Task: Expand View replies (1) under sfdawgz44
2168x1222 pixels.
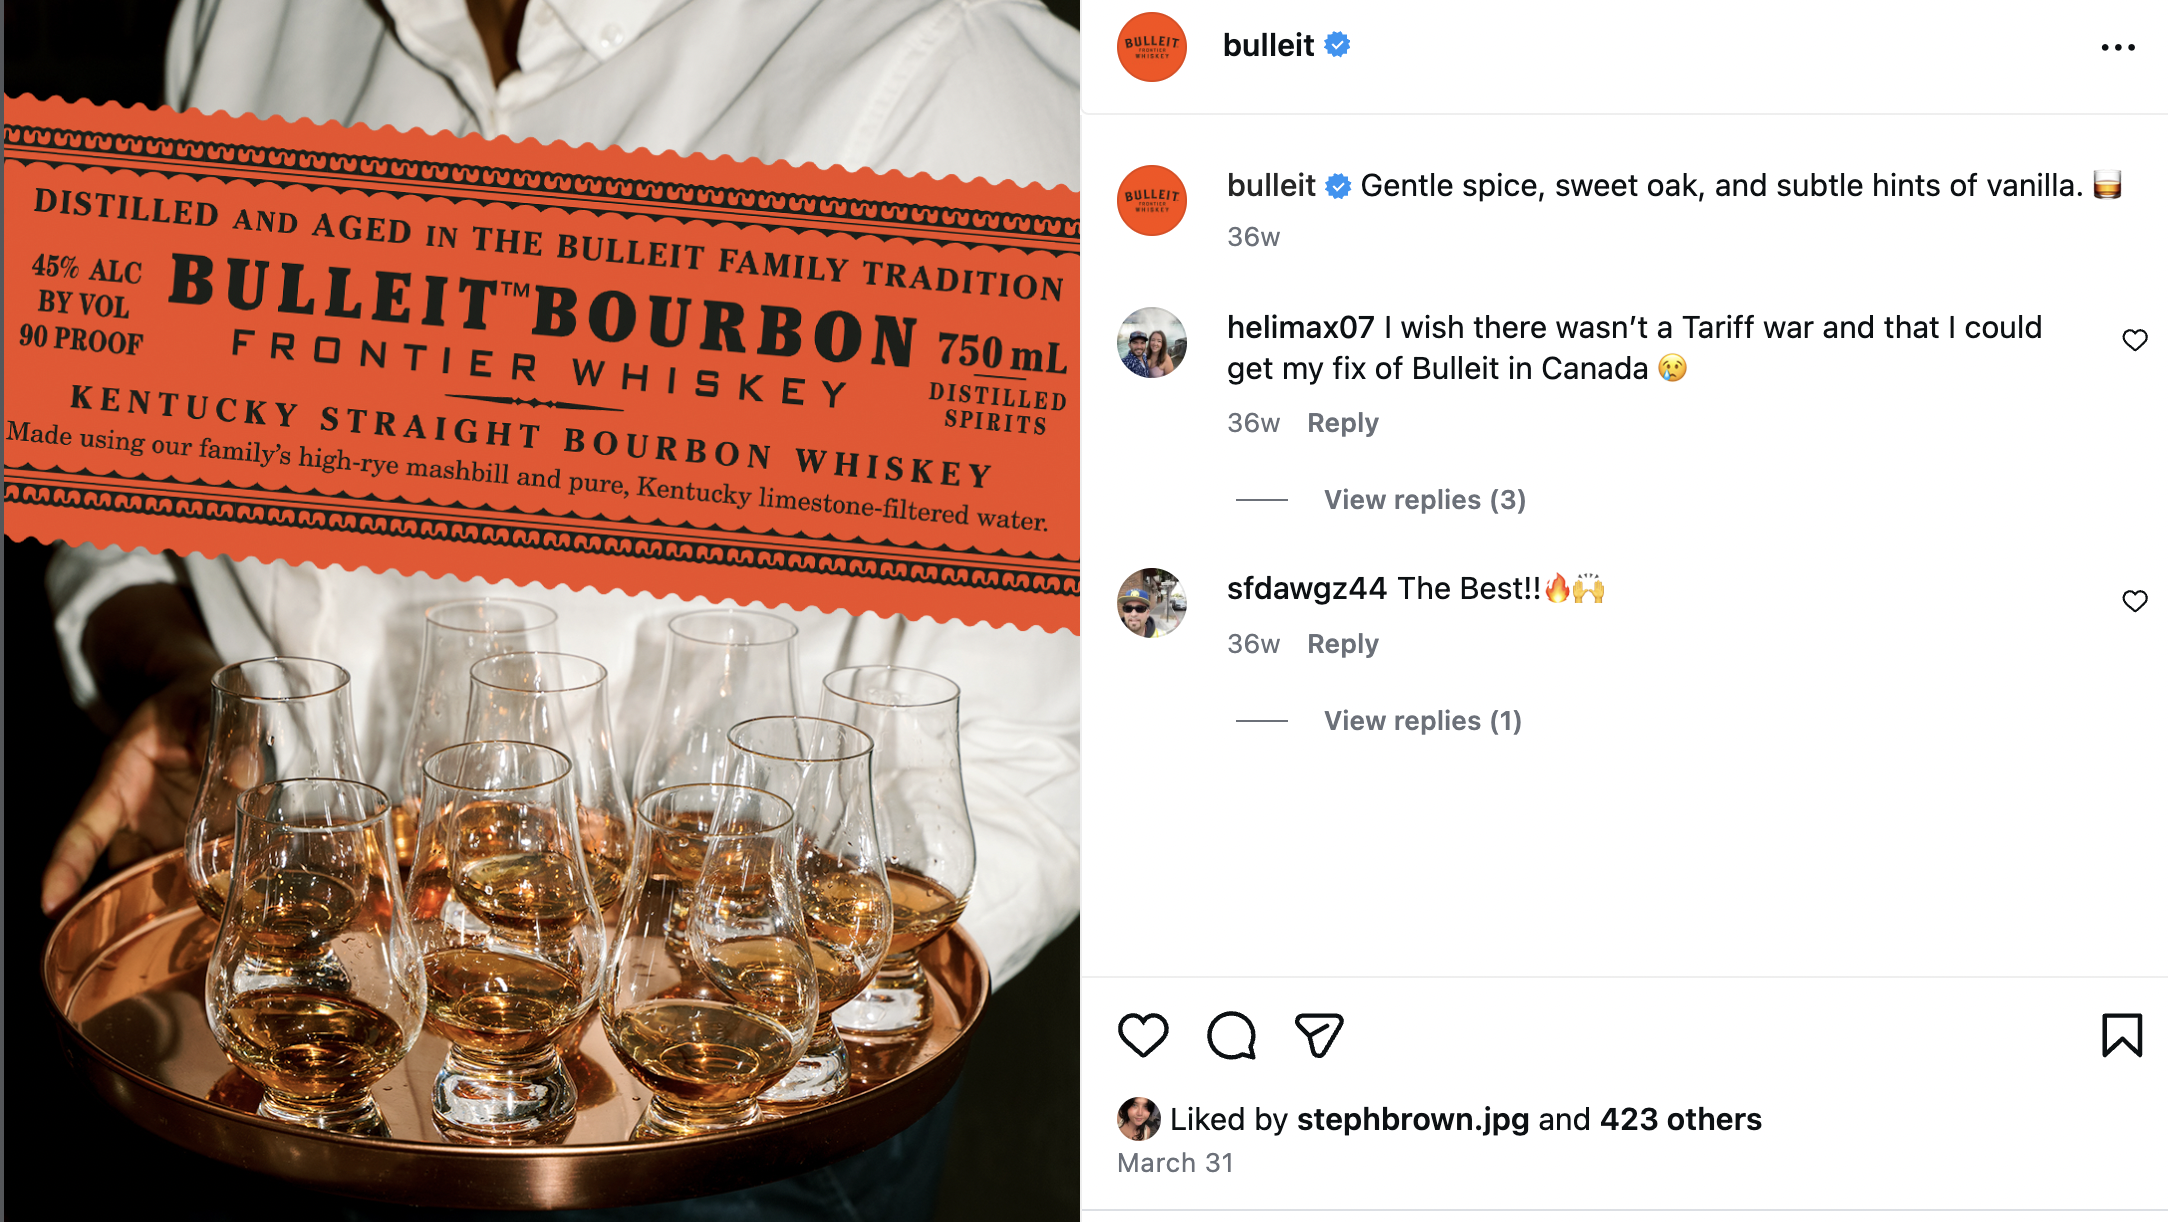Action: (x=1423, y=720)
